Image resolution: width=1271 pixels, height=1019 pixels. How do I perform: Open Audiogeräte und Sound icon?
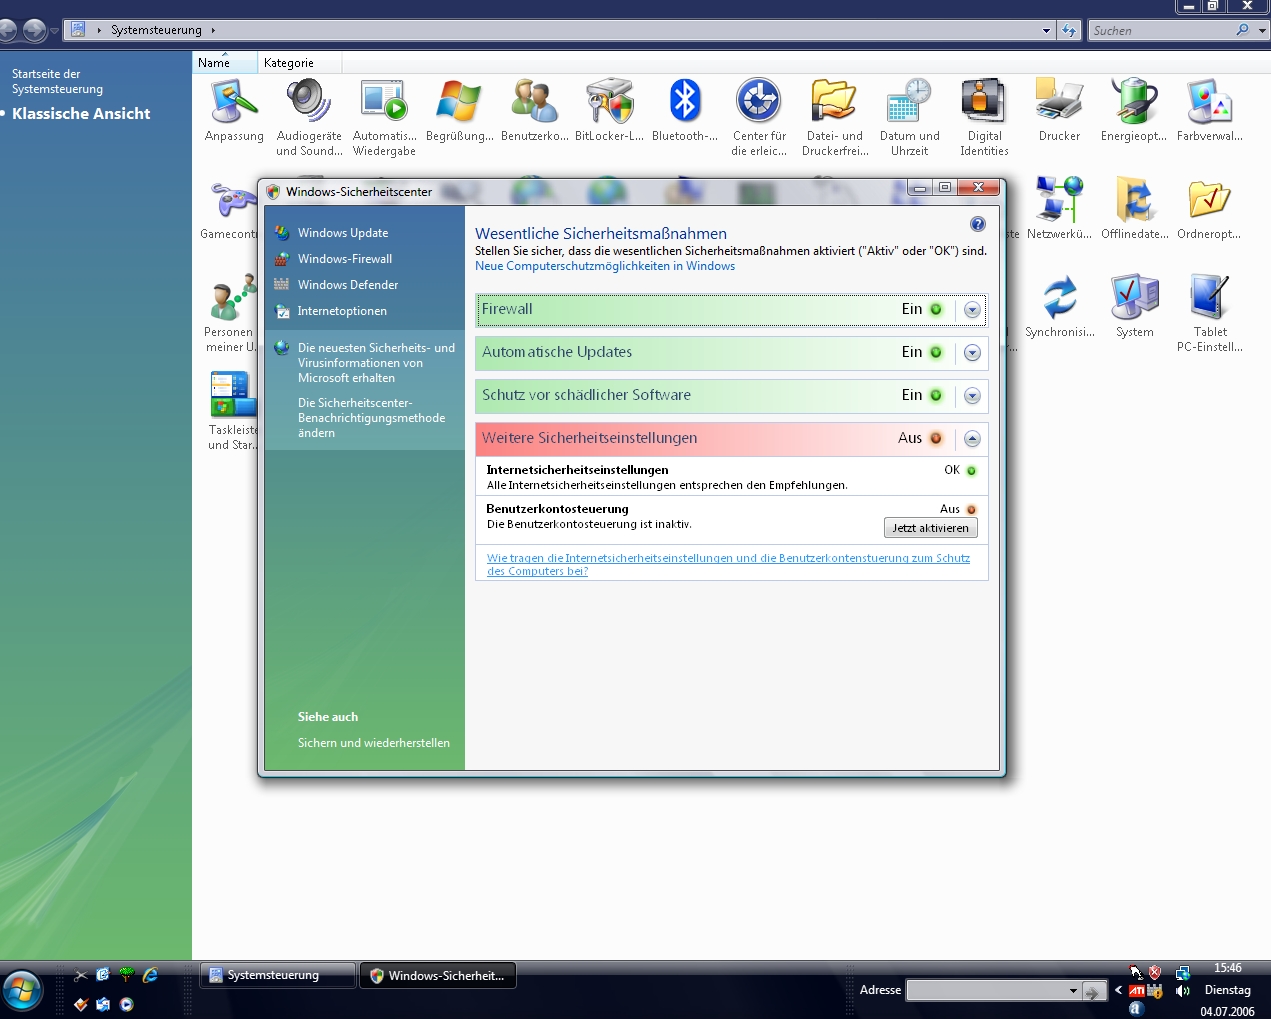point(309,118)
